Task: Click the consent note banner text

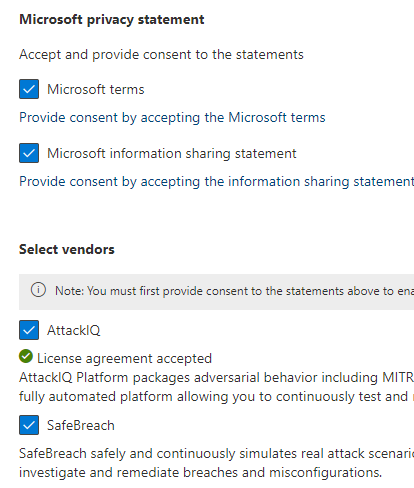Action: pos(234,291)
